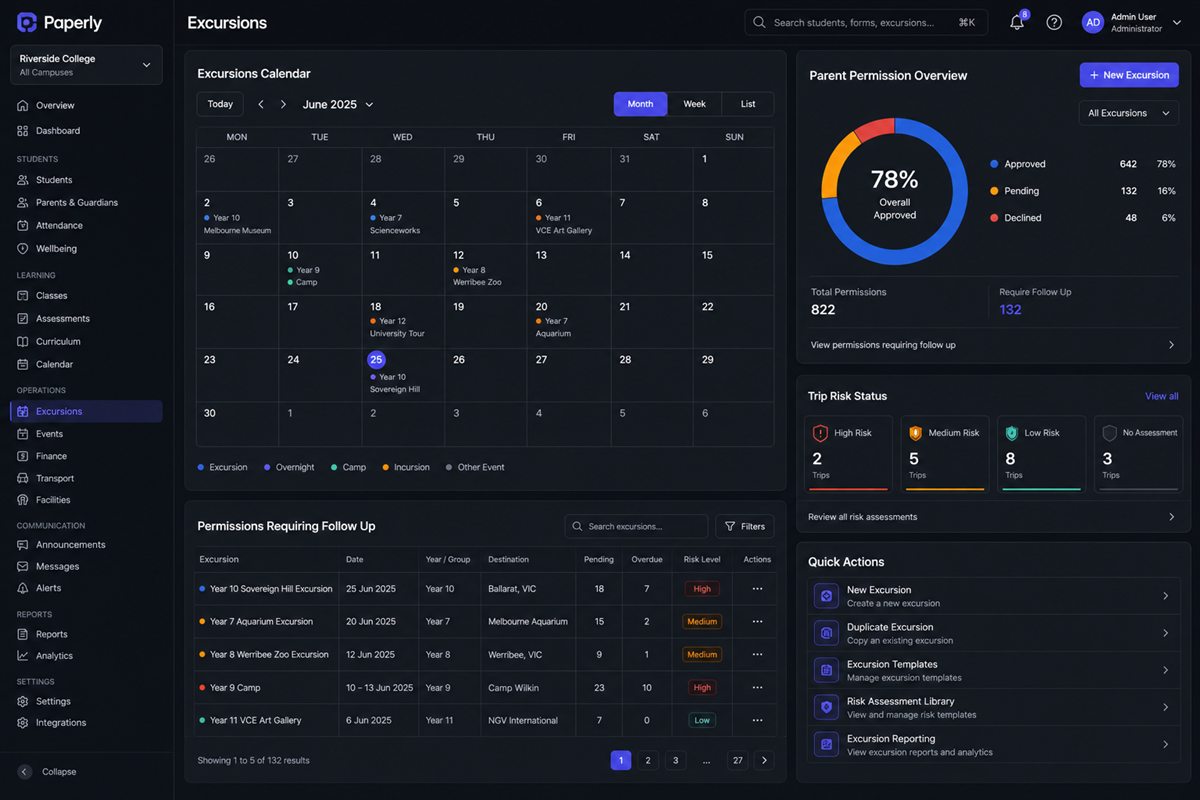Viewport: 1200px width, 800px height.
Task: Click the 132 Require Follow Up value
Action: point(1010,310)
